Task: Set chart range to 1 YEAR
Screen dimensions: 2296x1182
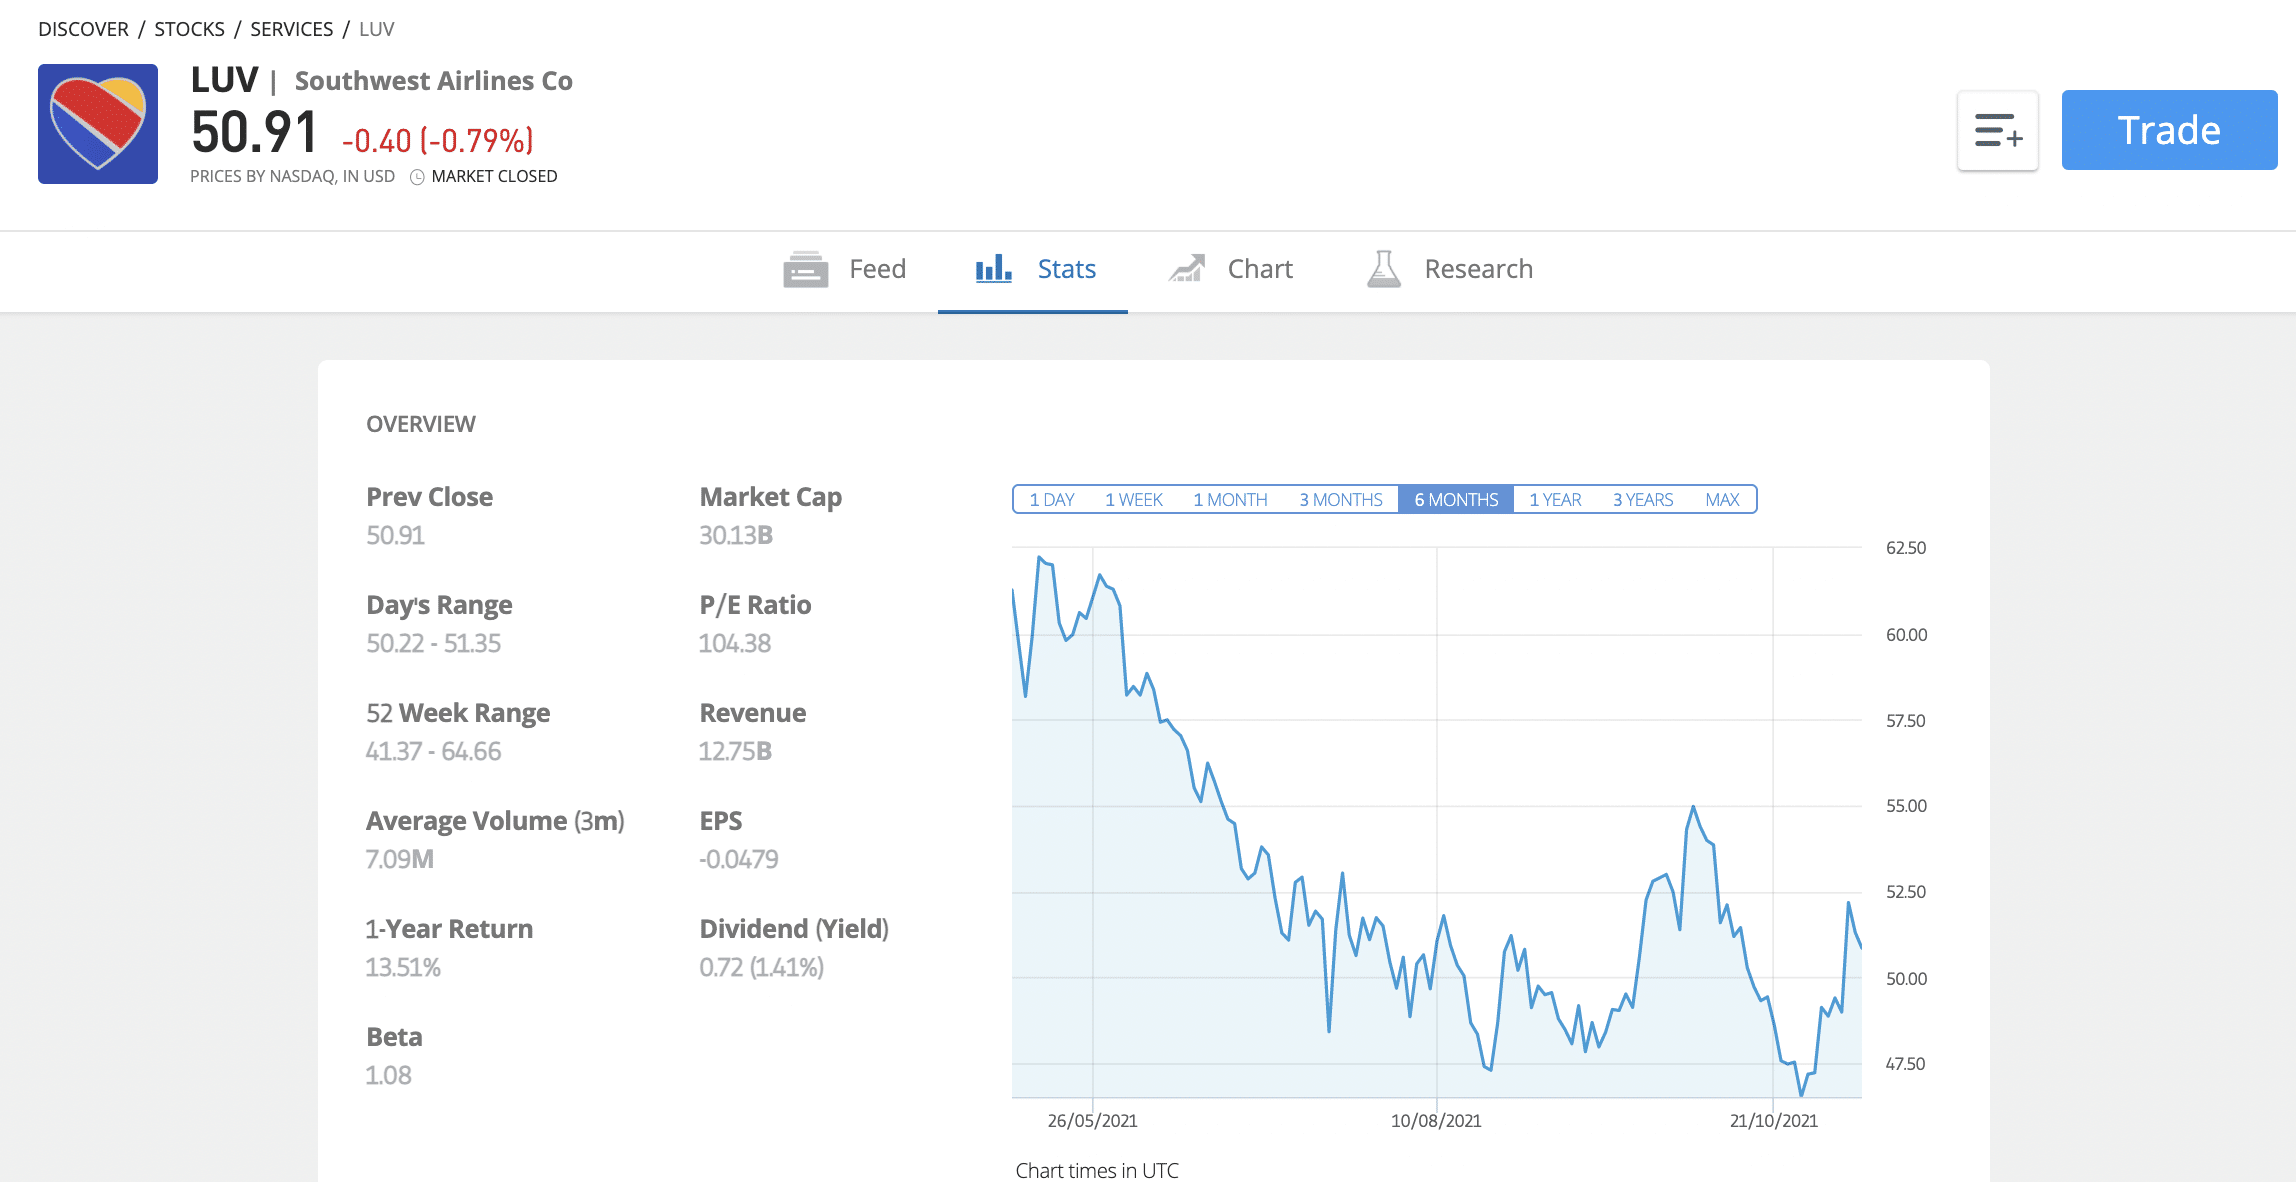Action: (x=1555, y=499)
